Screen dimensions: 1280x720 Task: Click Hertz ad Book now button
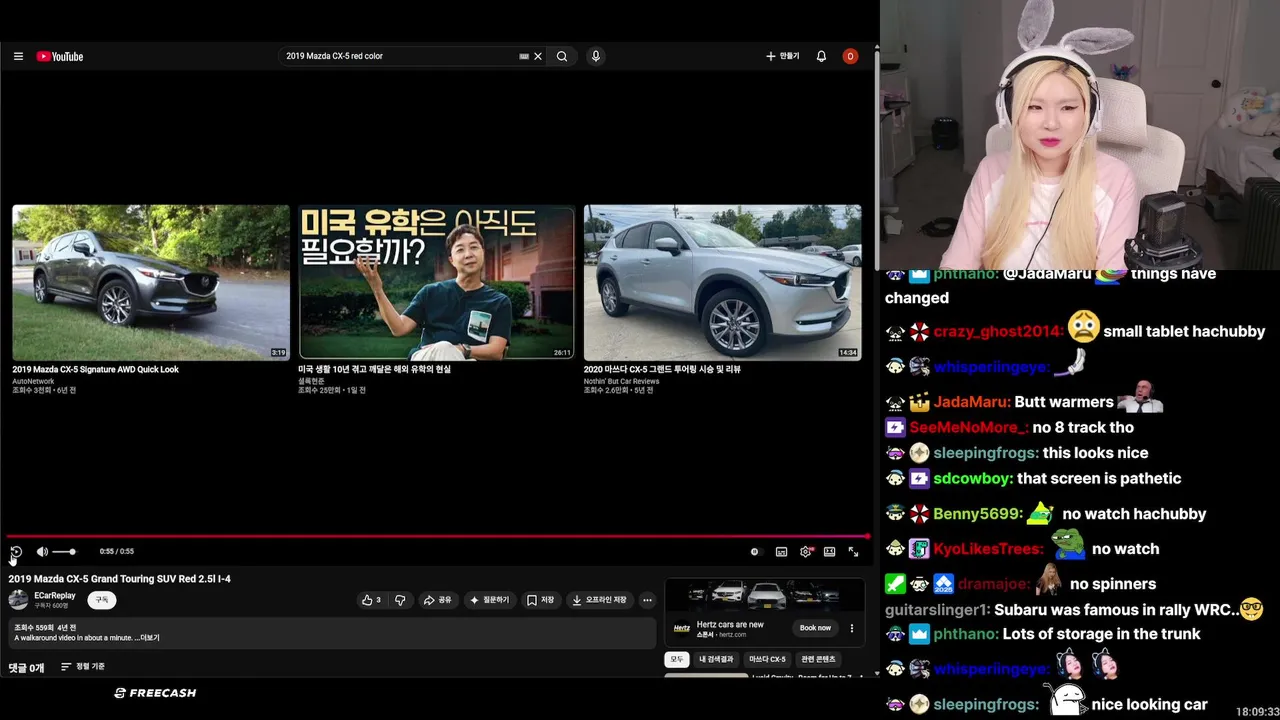[x=815, y=628]
